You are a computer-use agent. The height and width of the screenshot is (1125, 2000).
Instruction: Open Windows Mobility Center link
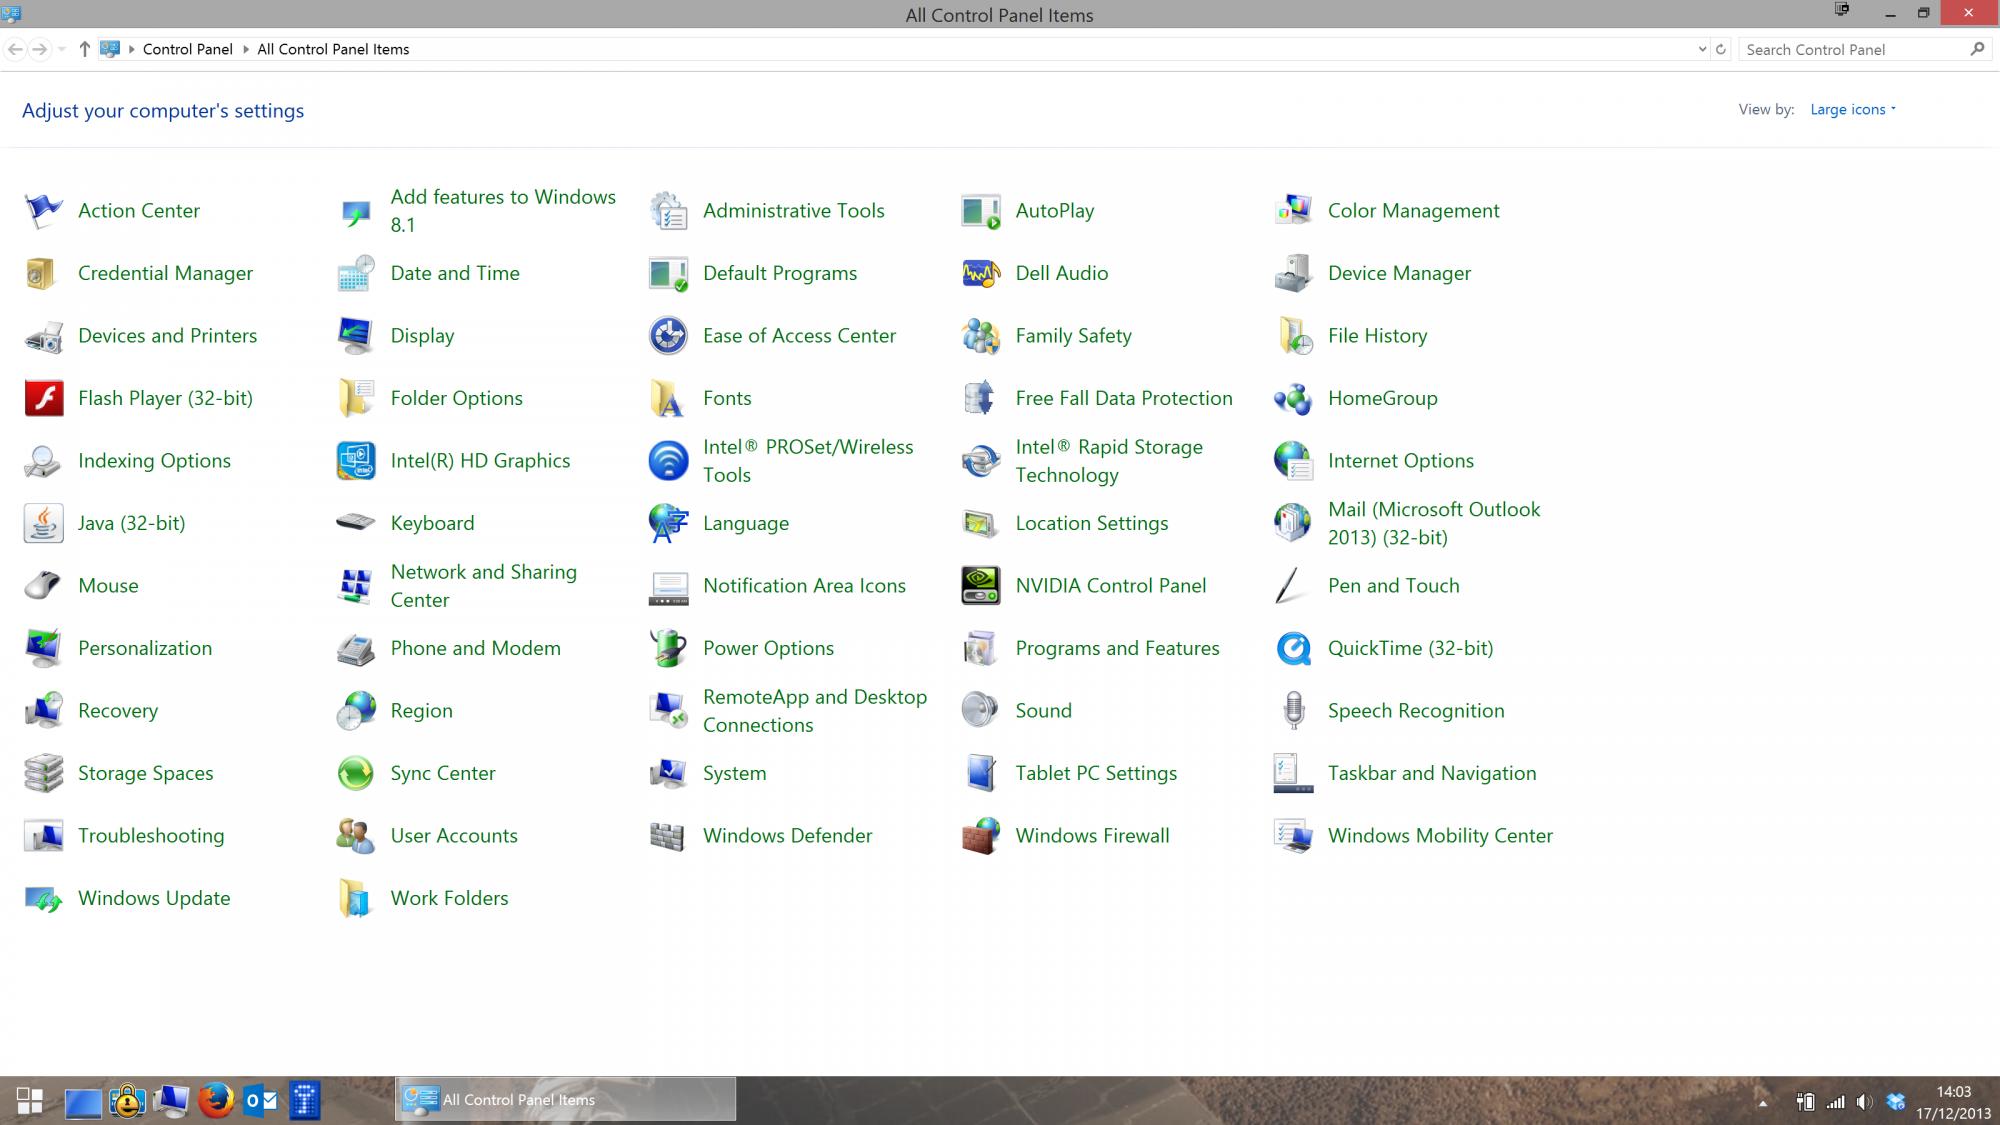coord(1440,836)
